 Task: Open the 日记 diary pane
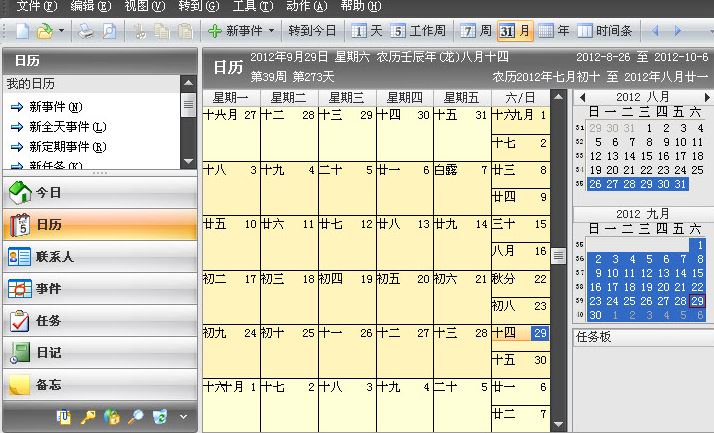pos(100,352)
